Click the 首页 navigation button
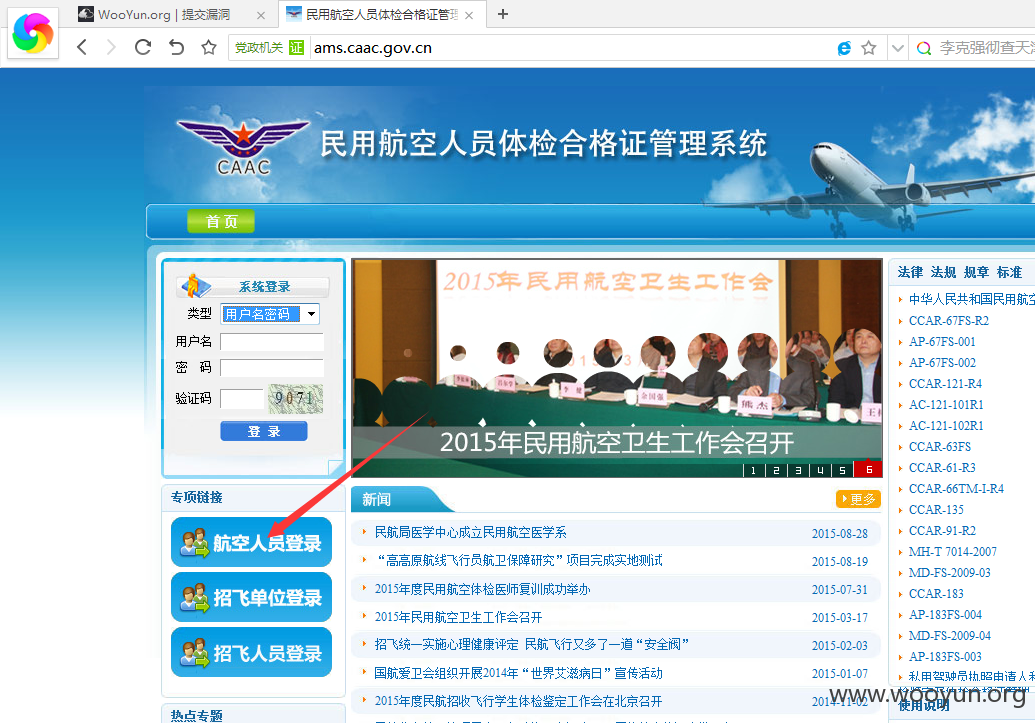Screen dimensions: 1035x723 221,221
